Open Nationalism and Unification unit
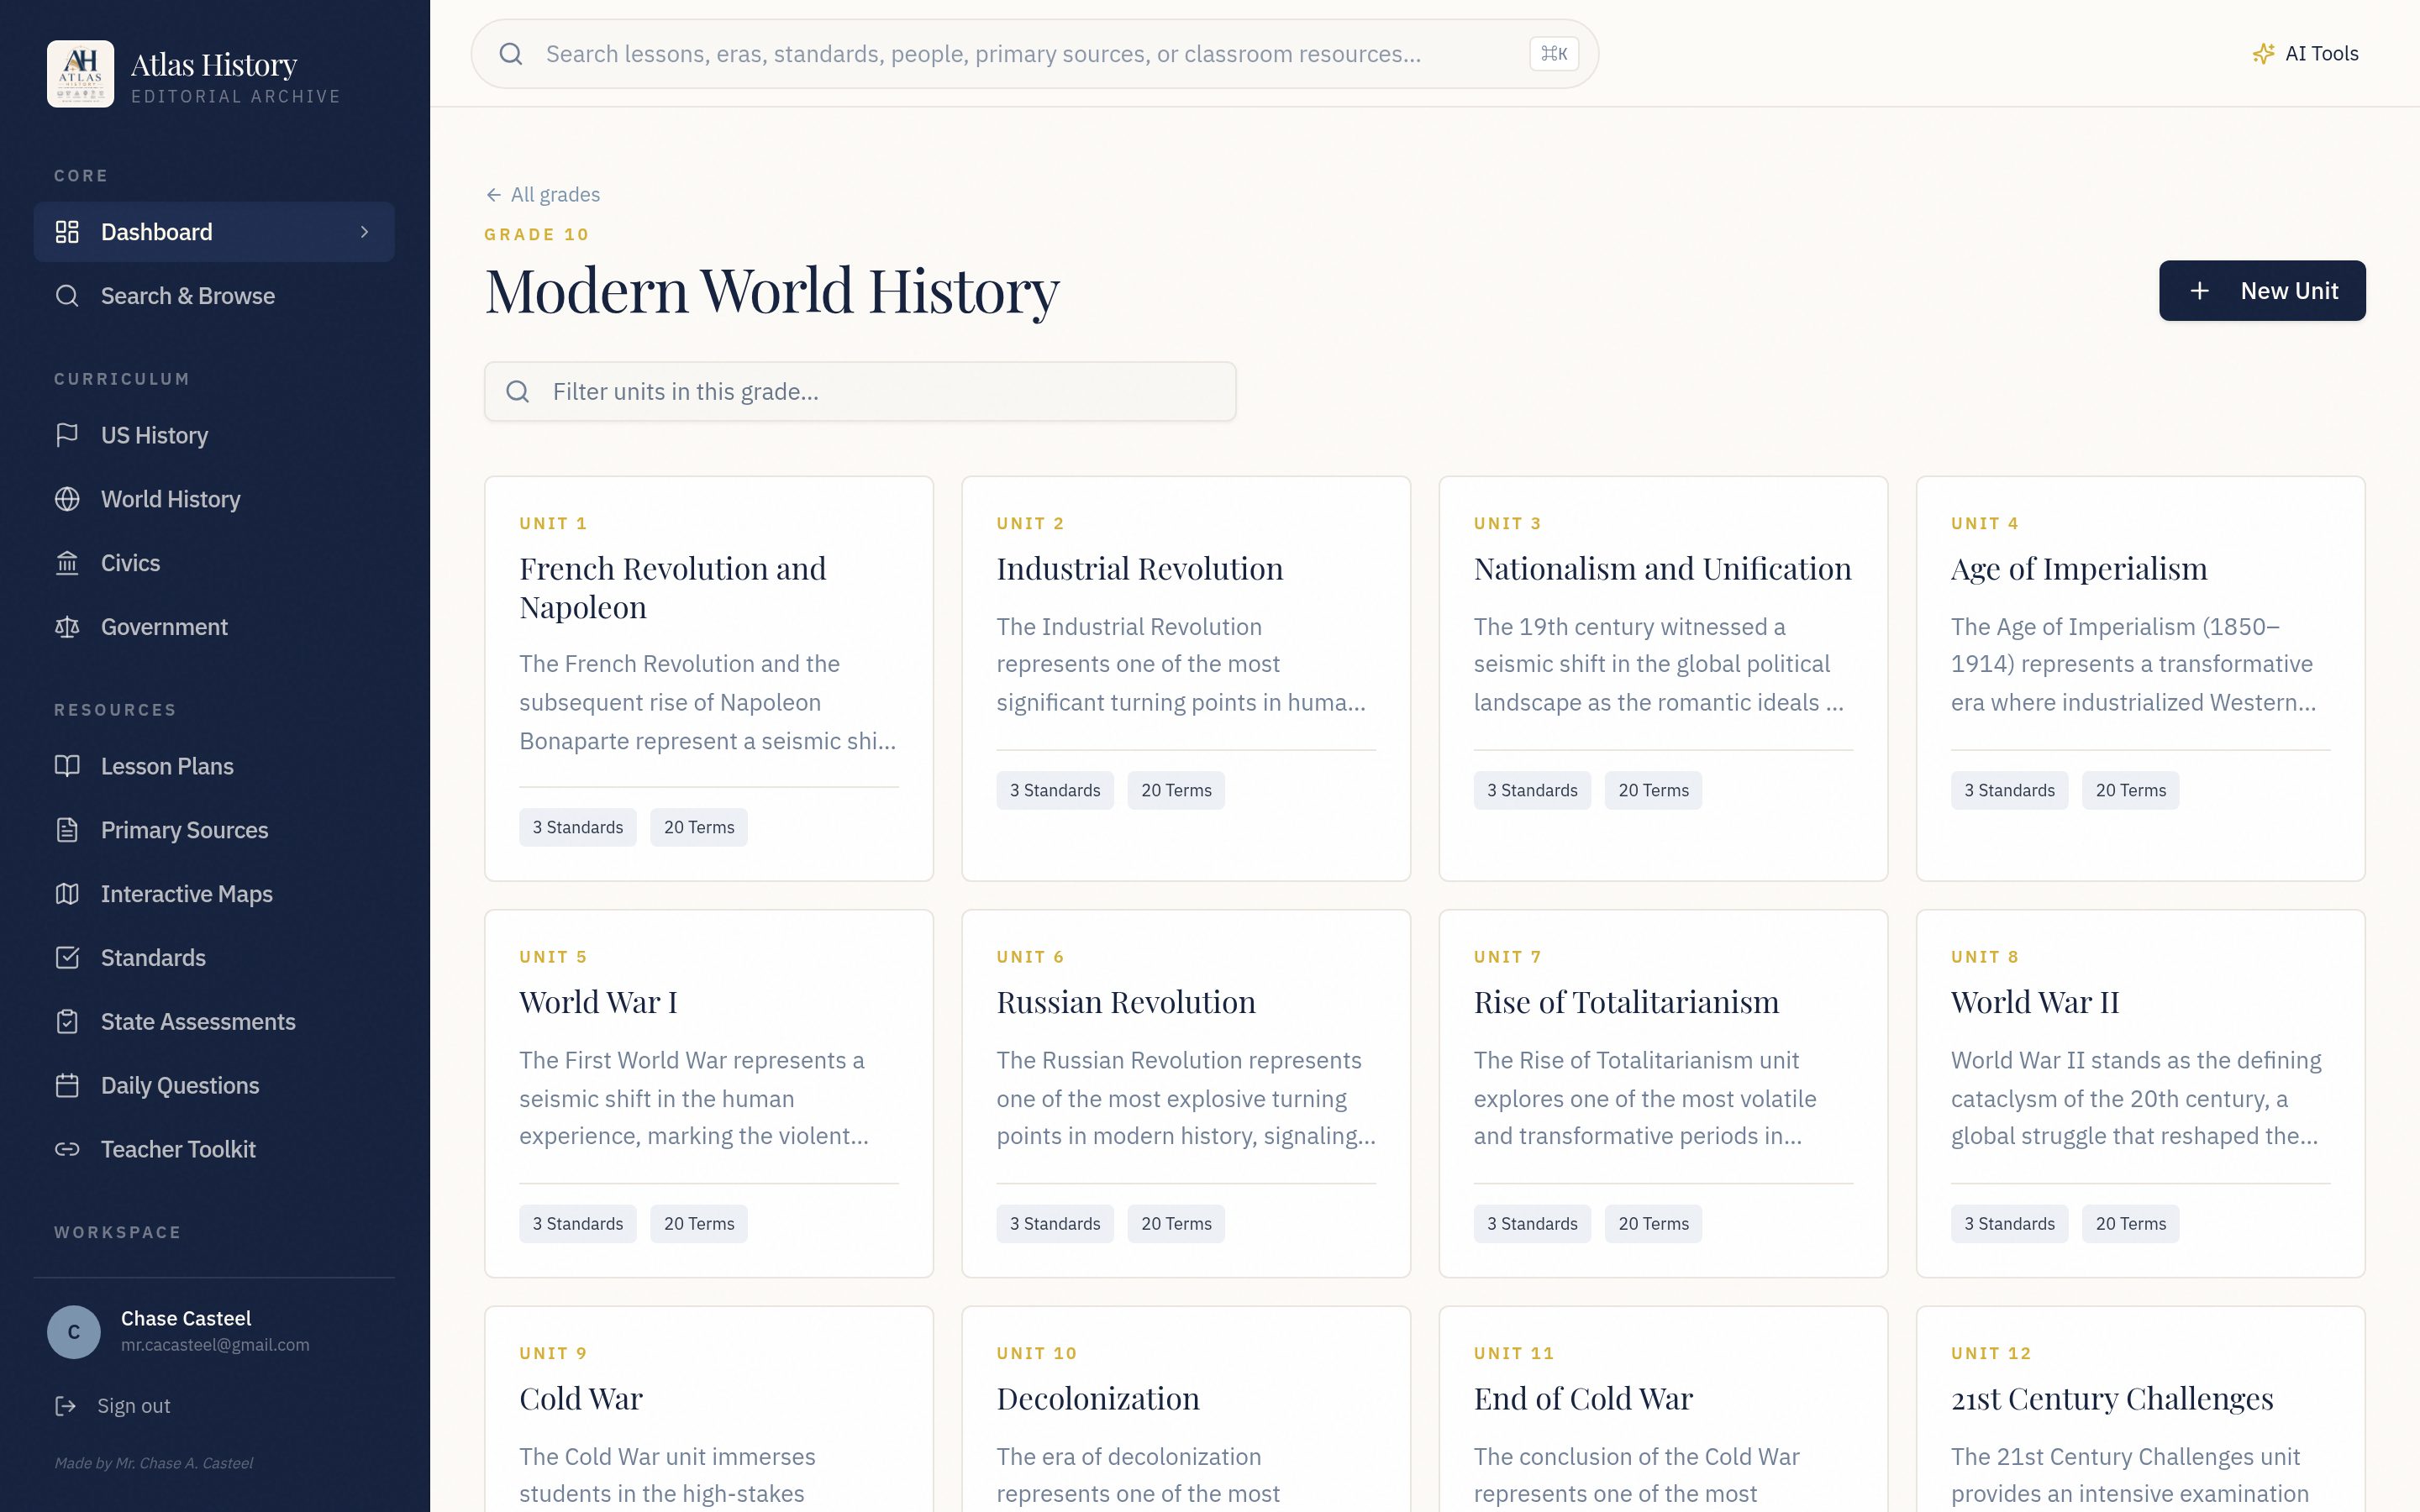The height and width of the screenshot is (1512, 2420). click(1663, 678)
